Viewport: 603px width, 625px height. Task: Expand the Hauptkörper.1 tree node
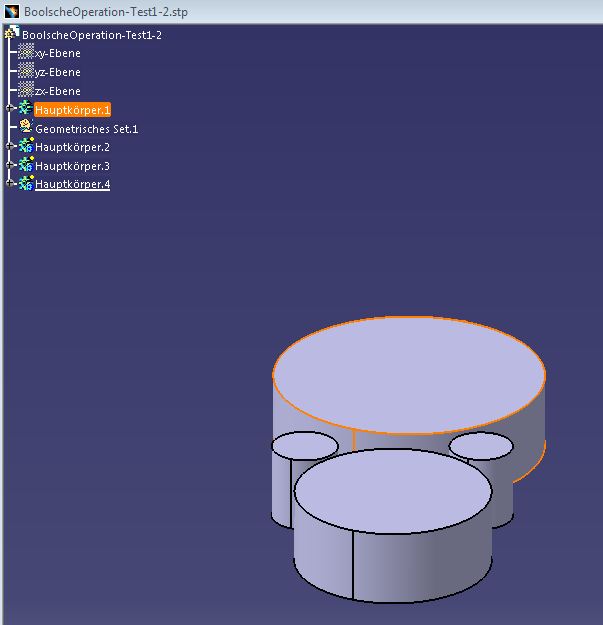point(10,108)
